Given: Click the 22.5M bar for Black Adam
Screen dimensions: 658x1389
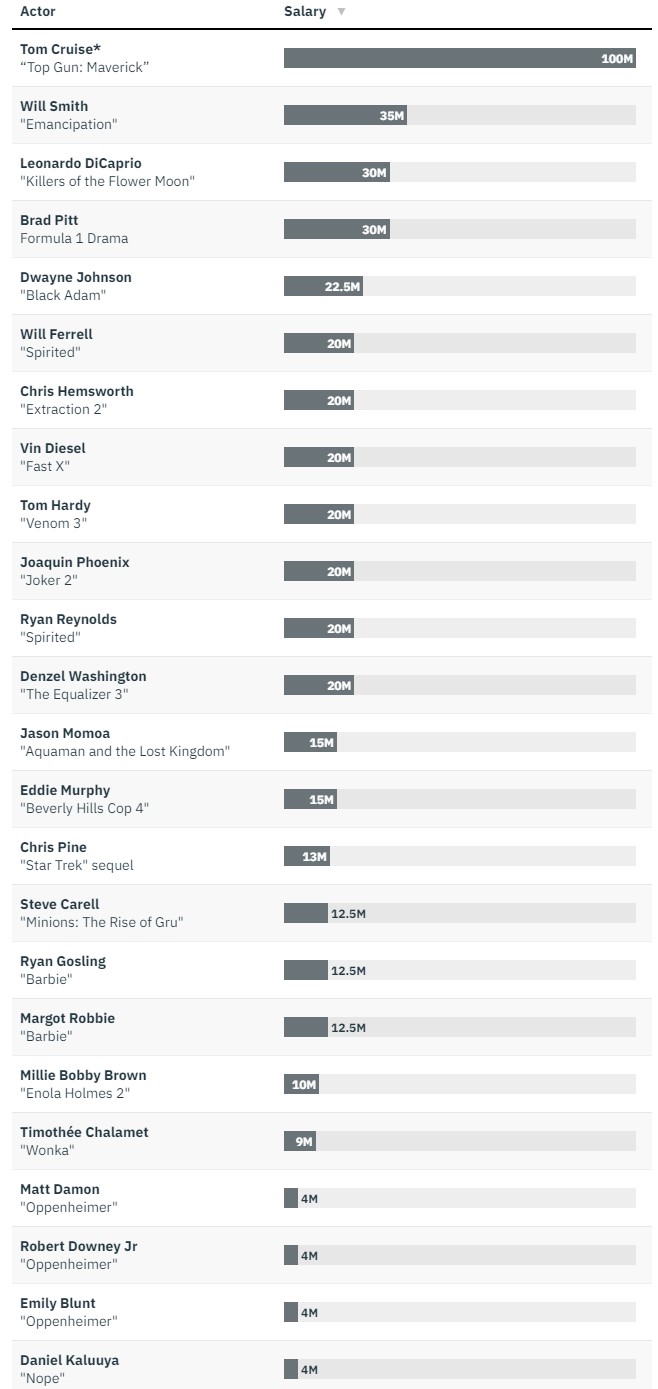Looking at the screenshot, I should click(x=322, y=286).
